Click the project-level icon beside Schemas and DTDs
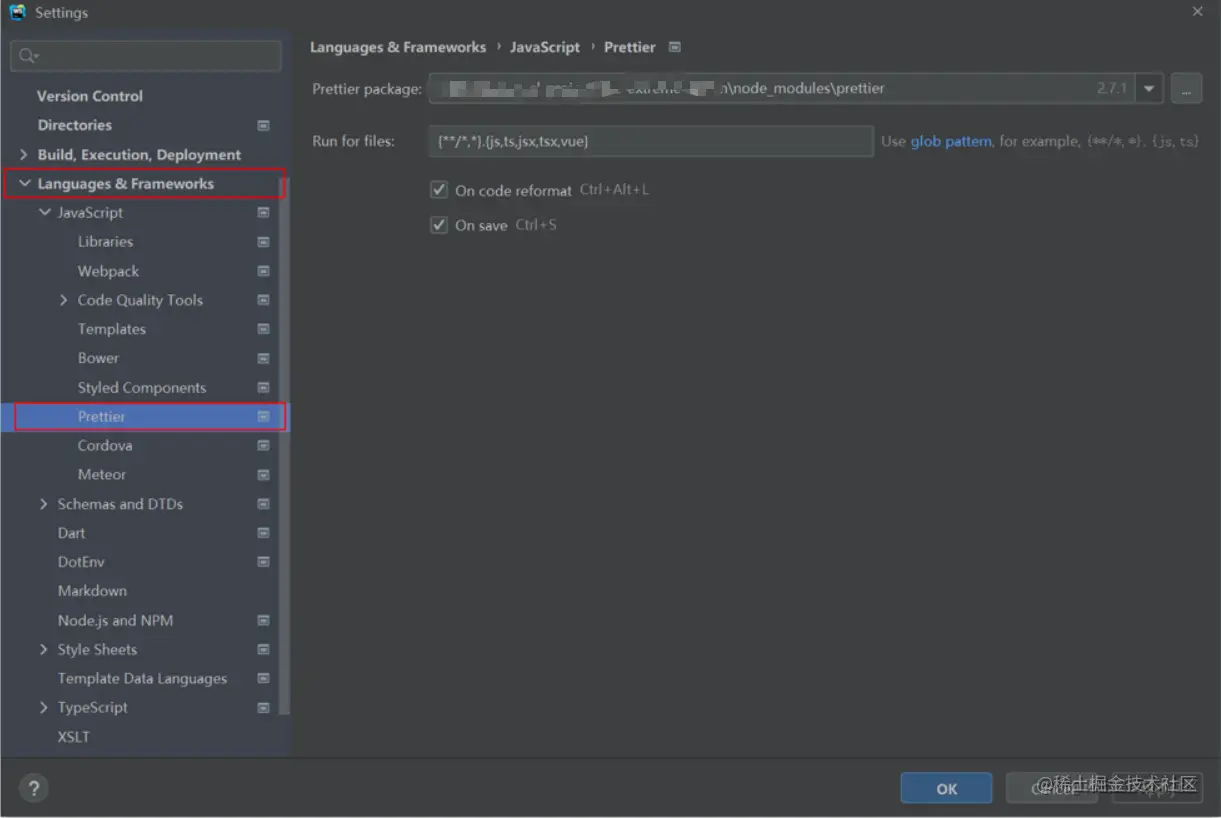The image size is (1221, 818). [263, 504]
